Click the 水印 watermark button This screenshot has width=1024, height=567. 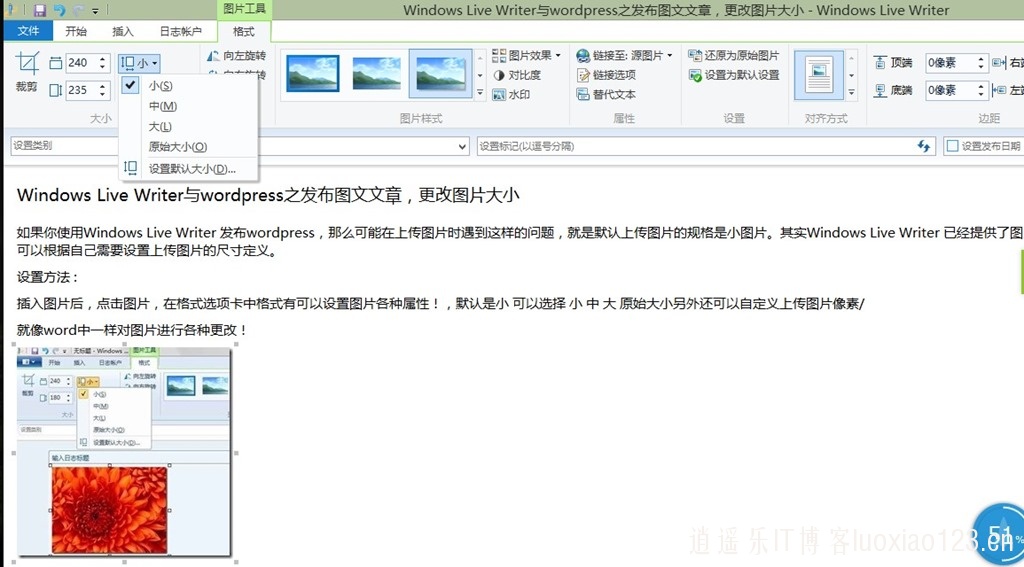click(x=511, y=95)
